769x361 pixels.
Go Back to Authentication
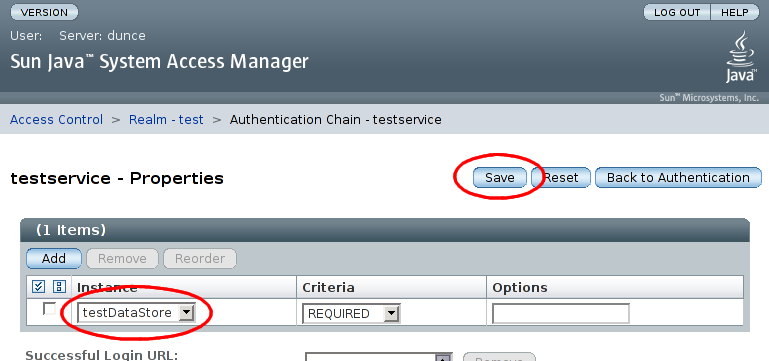point(678,178)
